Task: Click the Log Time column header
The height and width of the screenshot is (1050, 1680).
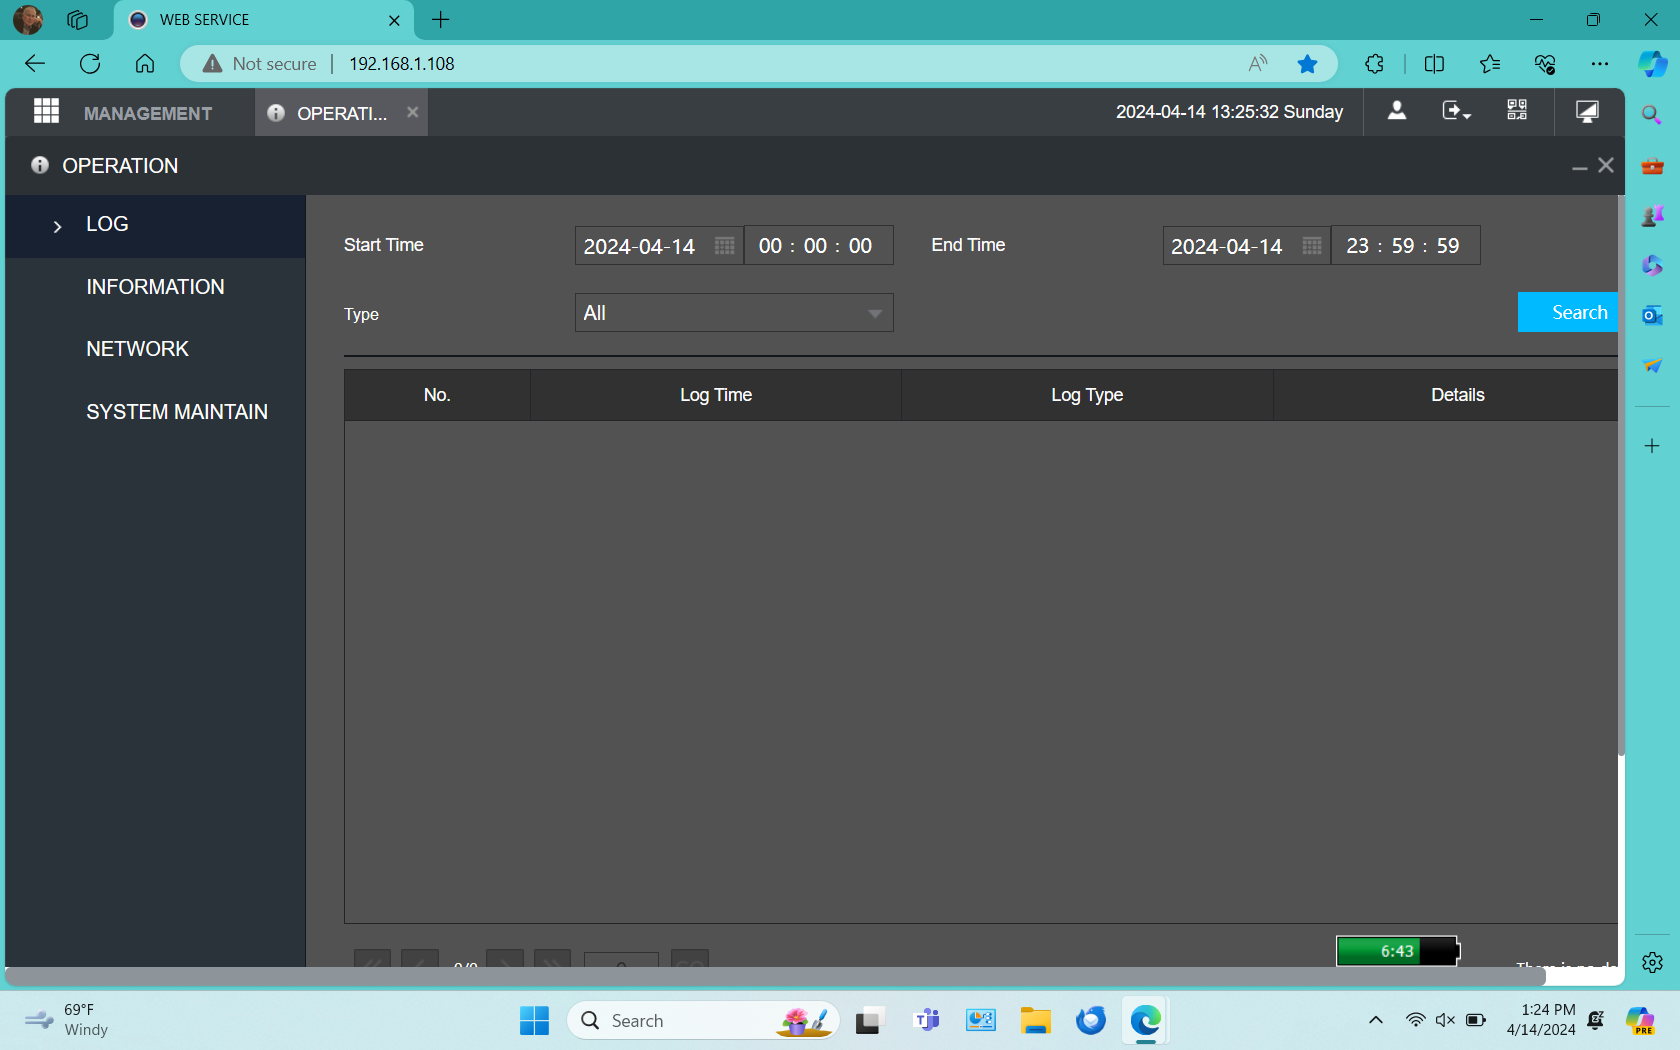Action: (x=716, y=395)
